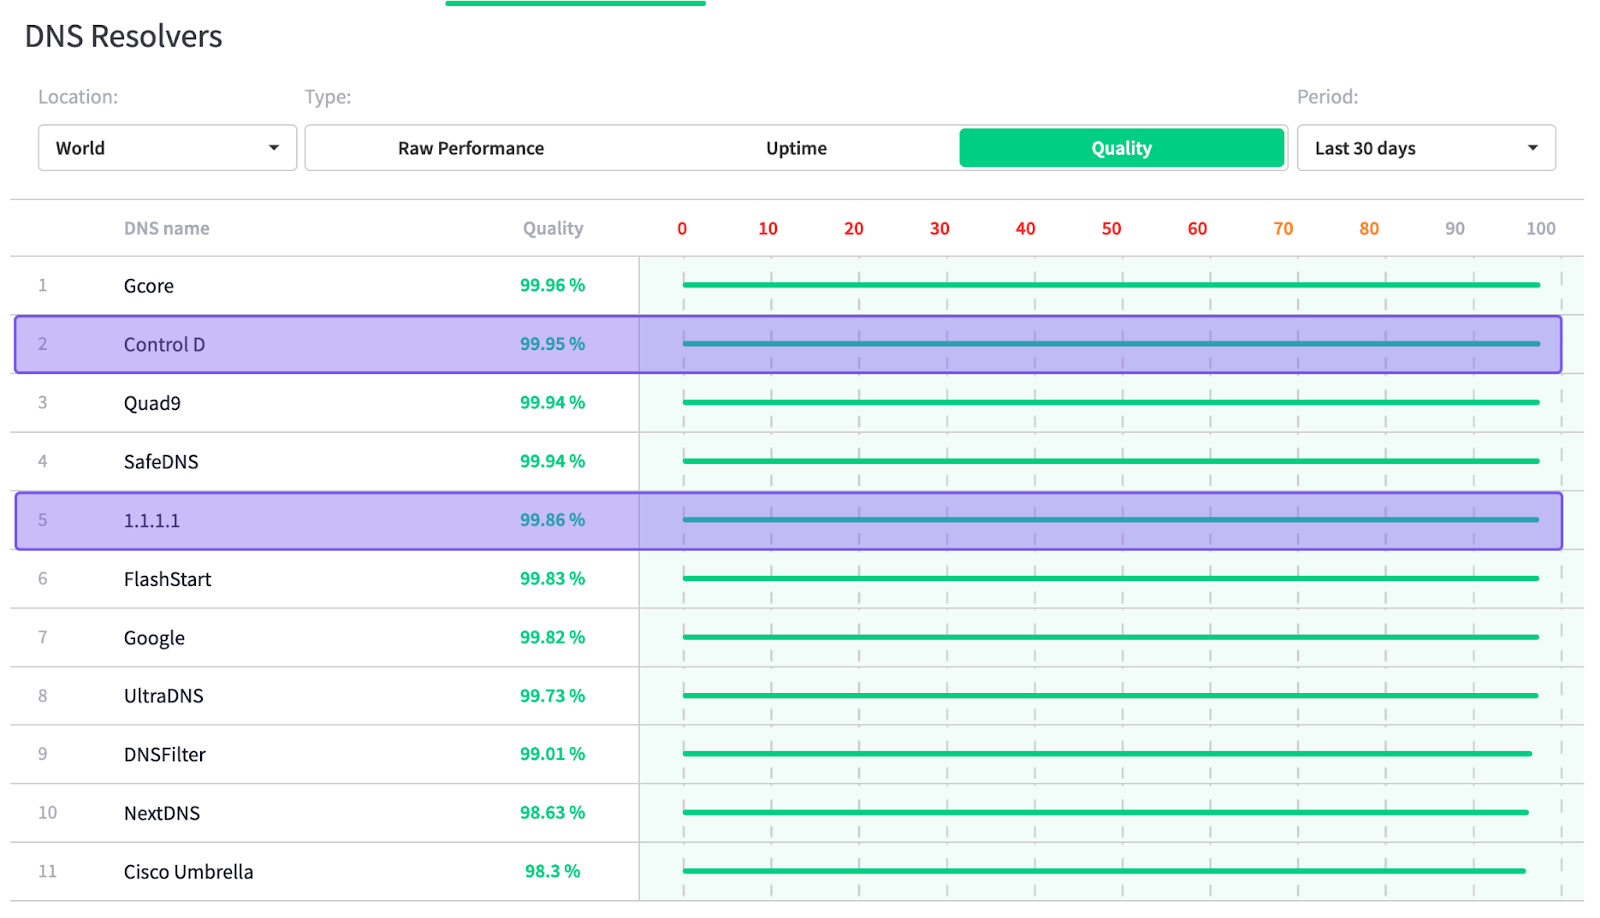Click the 99.82 % quality value

[552, 637]
